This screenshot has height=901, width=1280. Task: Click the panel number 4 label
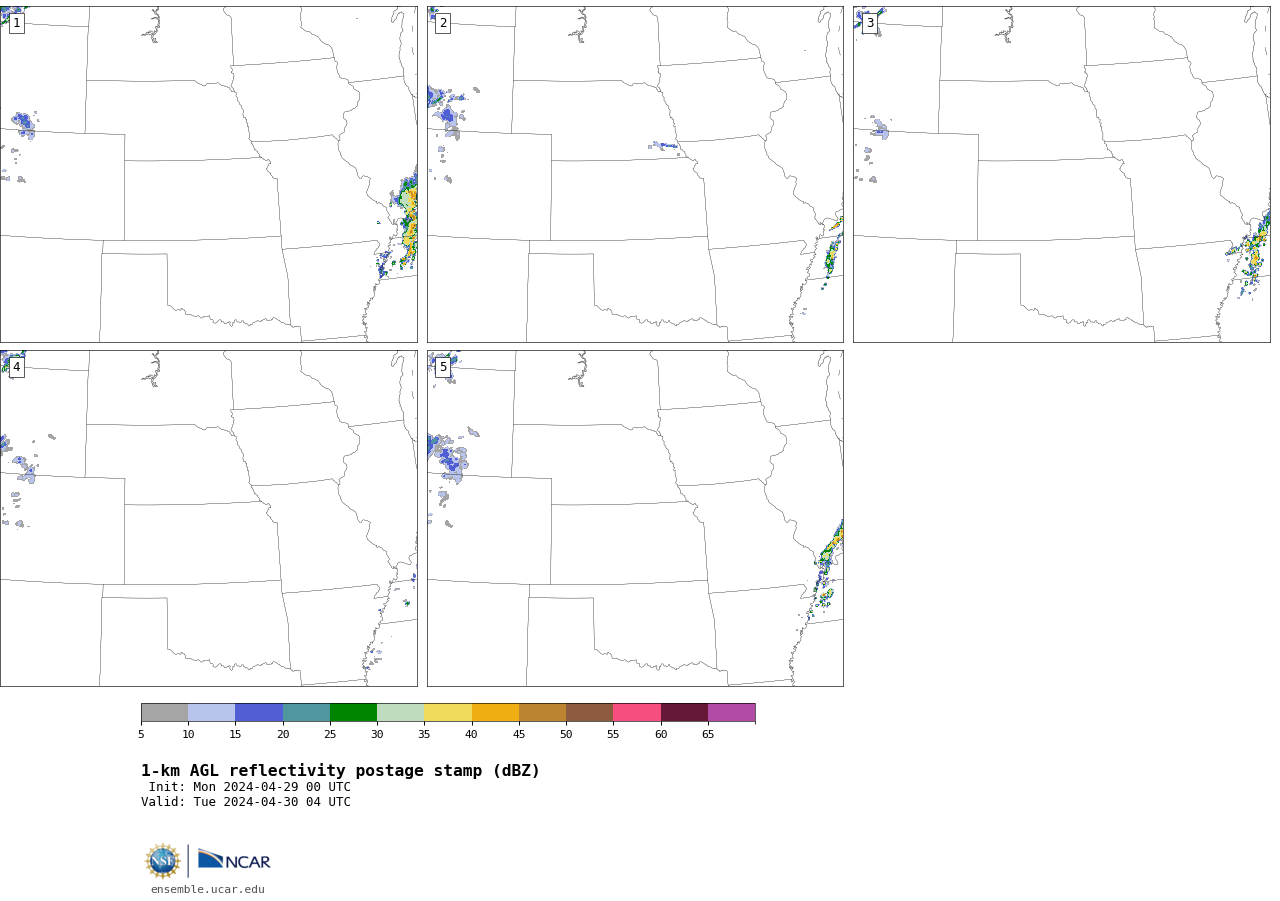pos(16,367)
